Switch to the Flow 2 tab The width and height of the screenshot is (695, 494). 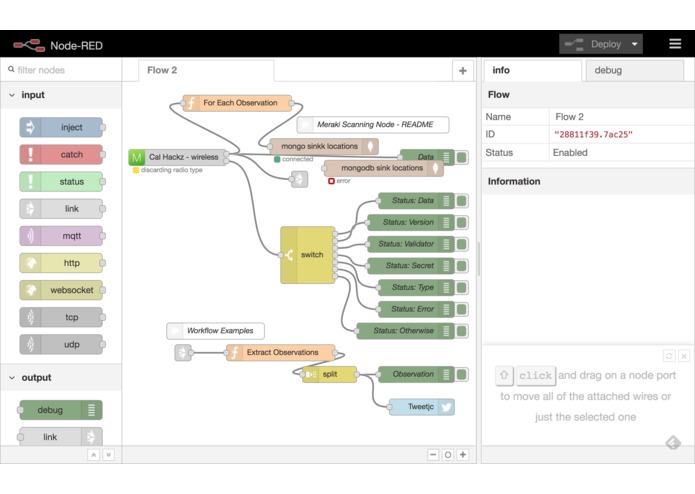206,70
